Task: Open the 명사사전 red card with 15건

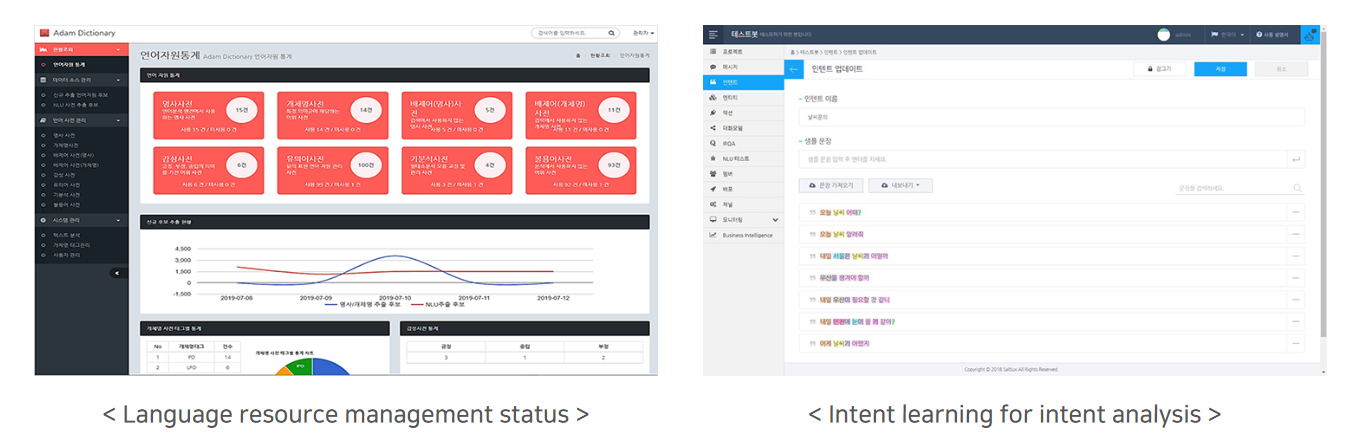Action: click(x=207, y=114)
